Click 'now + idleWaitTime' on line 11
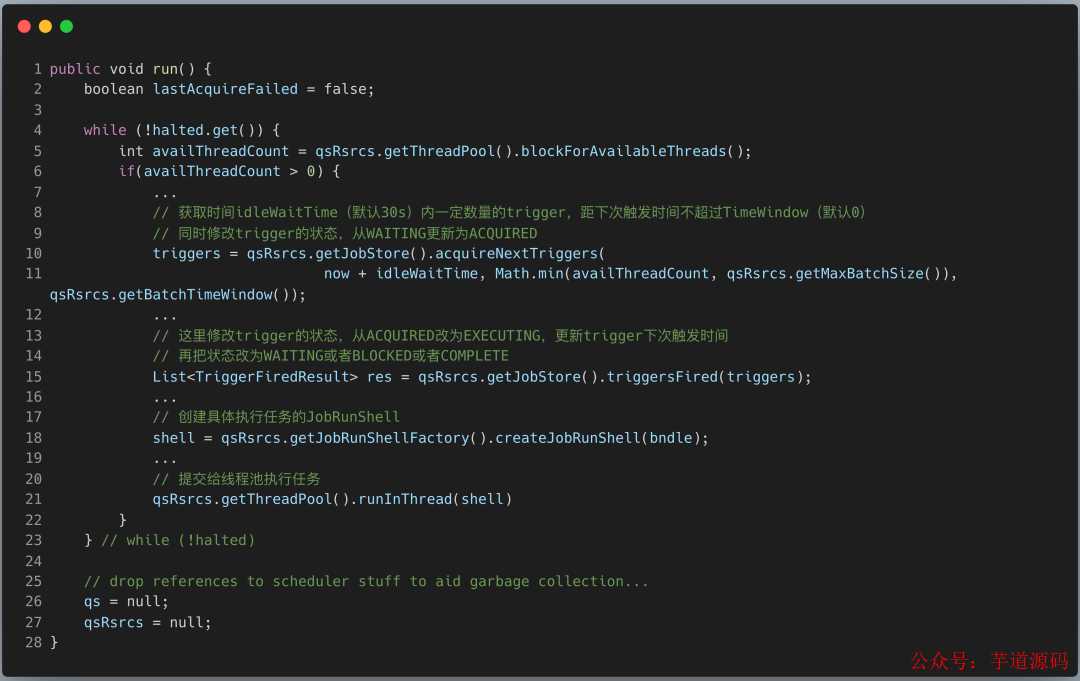The image size is (1080, 681). click(x=401, y=273)
